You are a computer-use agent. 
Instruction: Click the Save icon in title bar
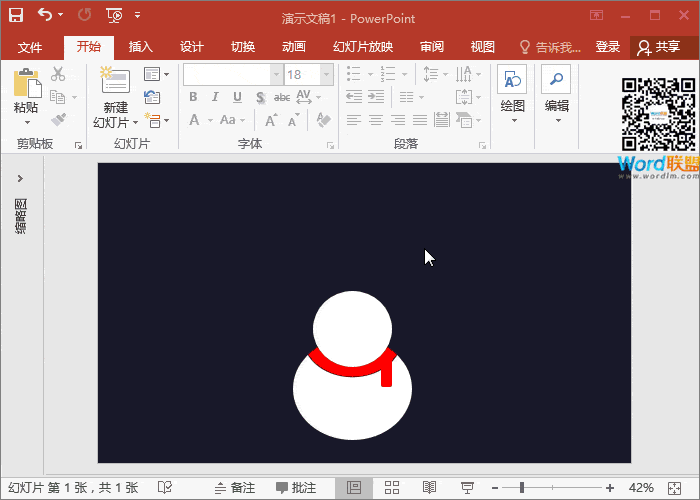[14, 15]
